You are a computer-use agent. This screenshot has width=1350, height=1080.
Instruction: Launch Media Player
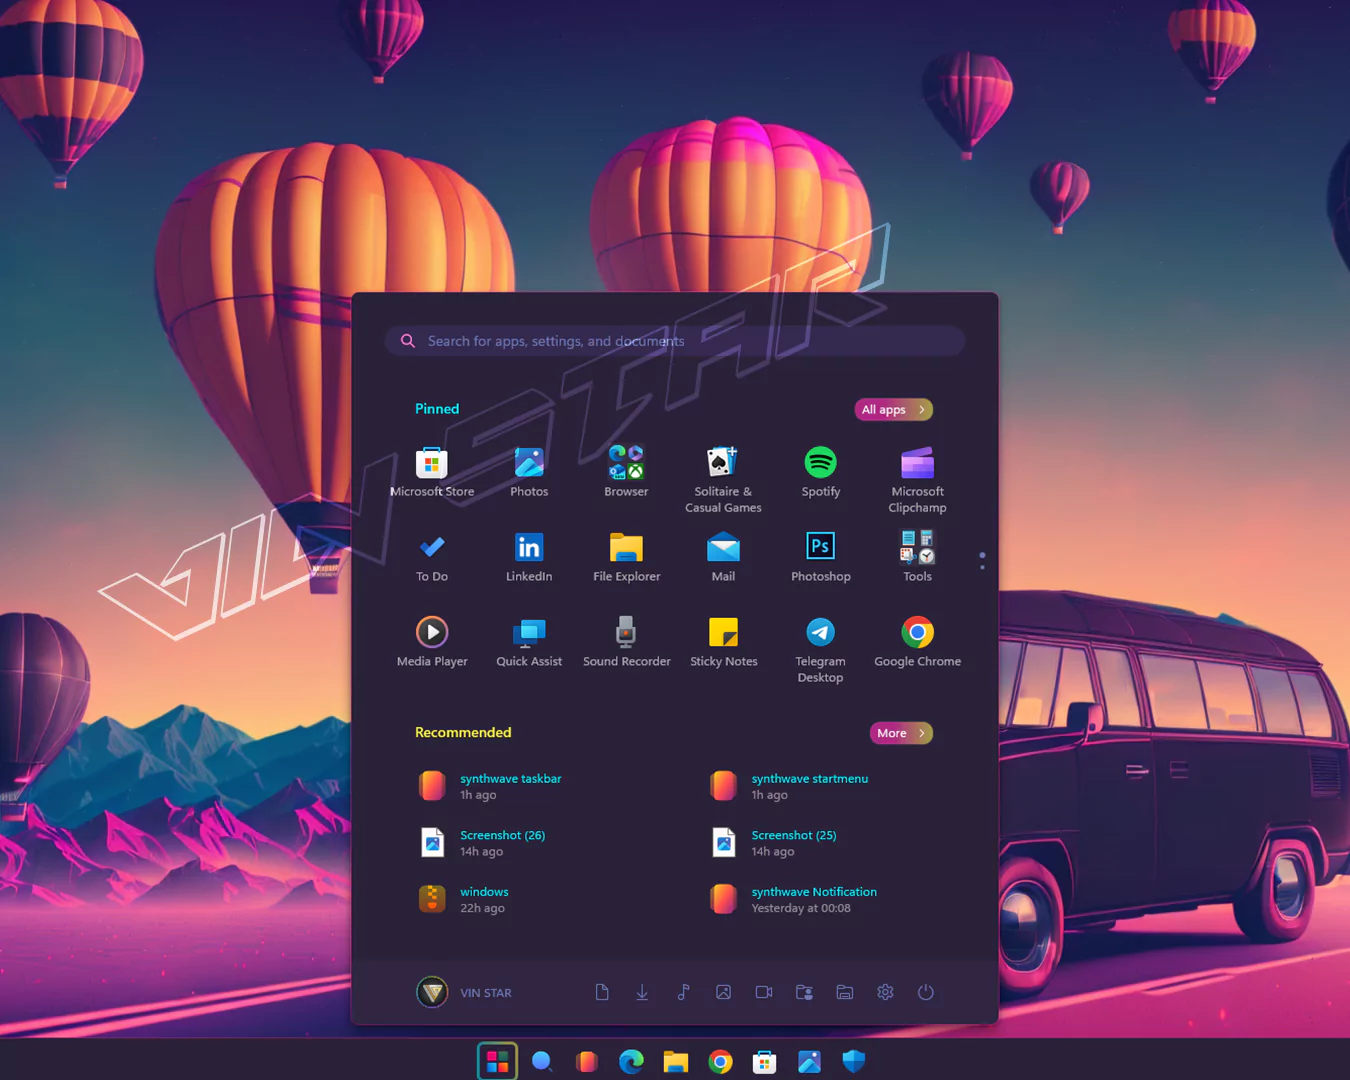[x=432, y=641]
